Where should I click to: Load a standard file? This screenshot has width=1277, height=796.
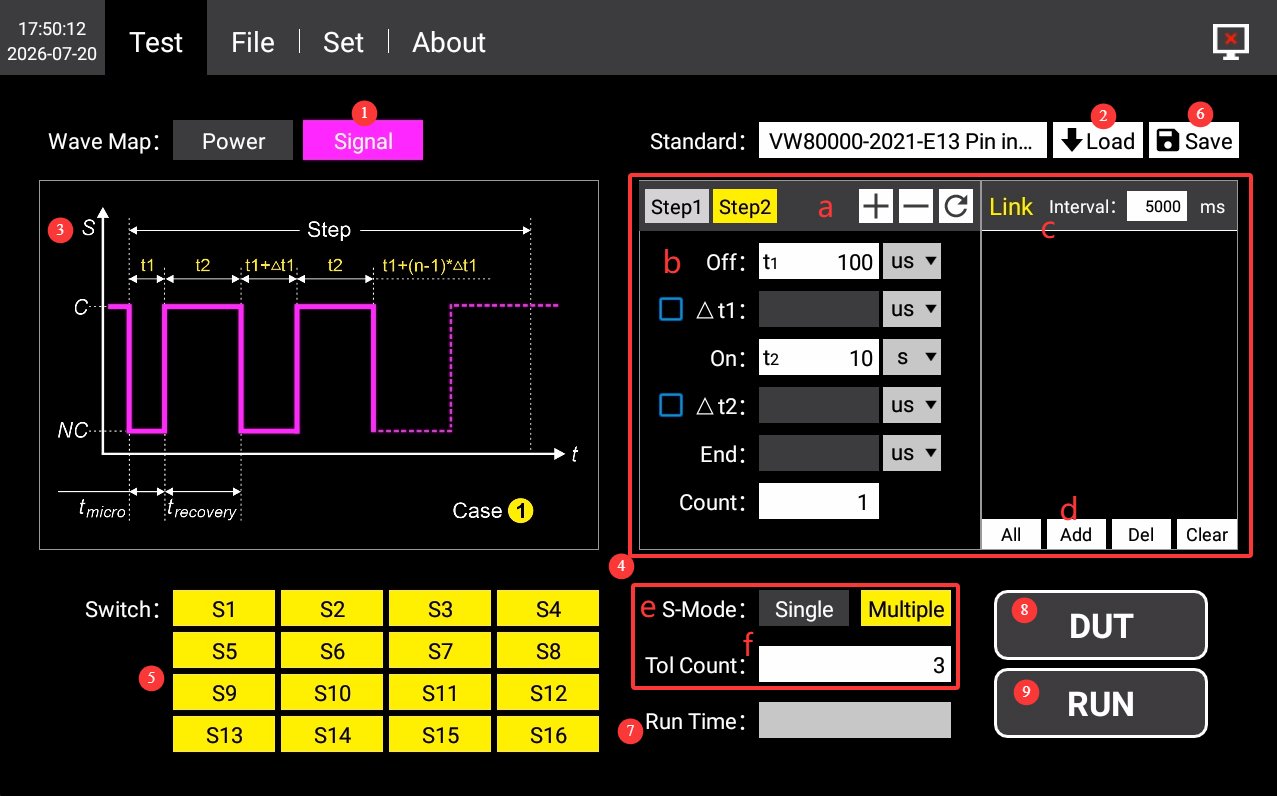click(x=1098, y=141)
